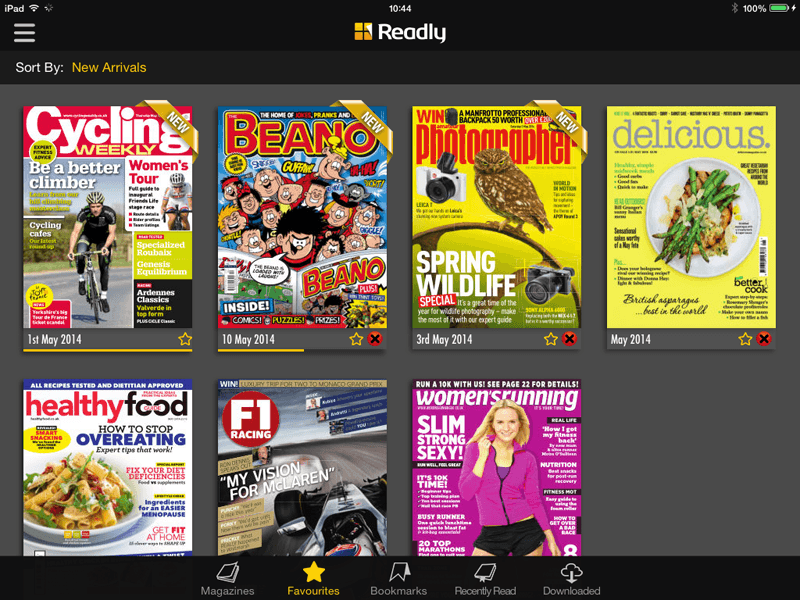Open the Bookmarks tab
This screenshot has height=600, width=800.
click(398, 579)
